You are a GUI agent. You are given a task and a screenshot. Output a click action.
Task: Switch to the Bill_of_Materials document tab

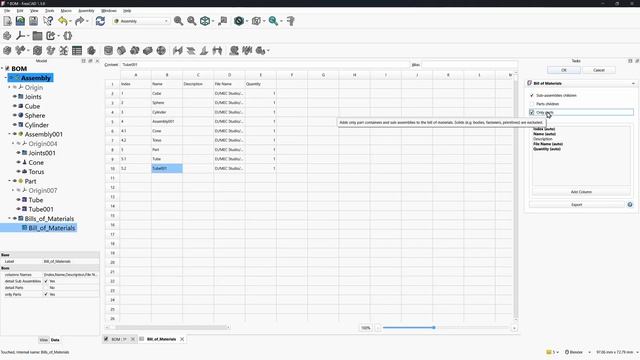coord(161,339)
